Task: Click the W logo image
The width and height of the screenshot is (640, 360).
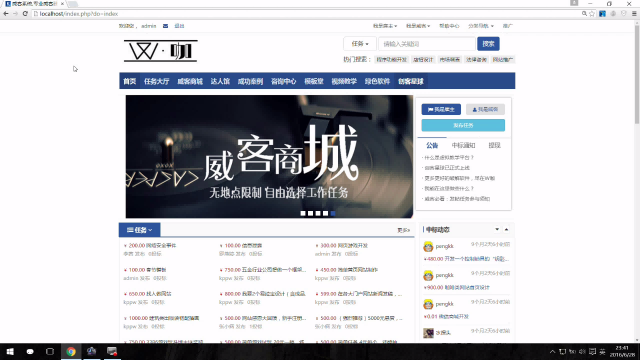Action: click(x=161, y=51)
